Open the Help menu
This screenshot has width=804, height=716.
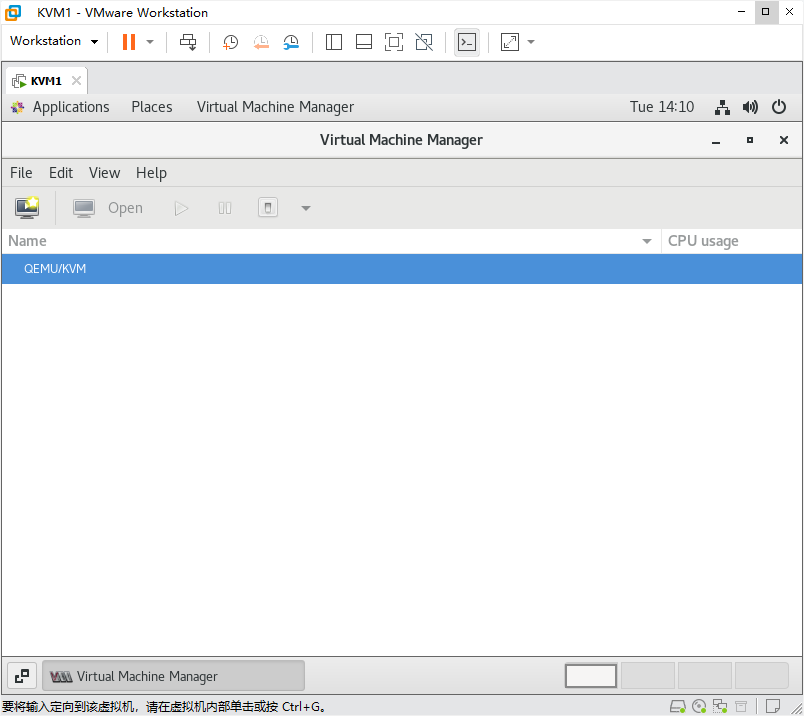coord(151,173)
